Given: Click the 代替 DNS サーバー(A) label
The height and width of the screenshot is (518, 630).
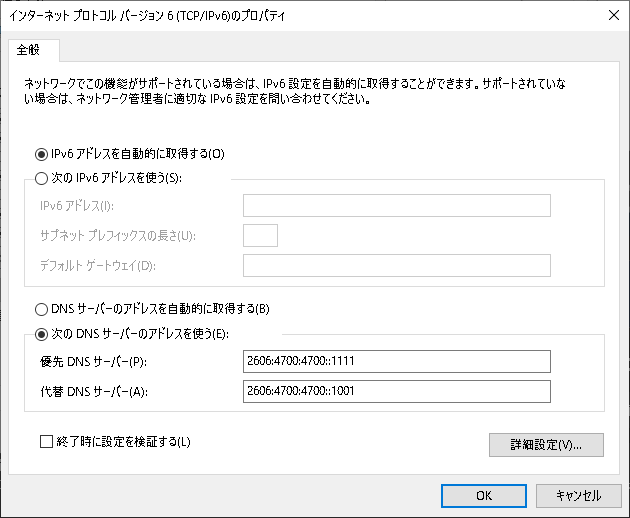Looking at the screenshot, I should (x=94, y=391).
